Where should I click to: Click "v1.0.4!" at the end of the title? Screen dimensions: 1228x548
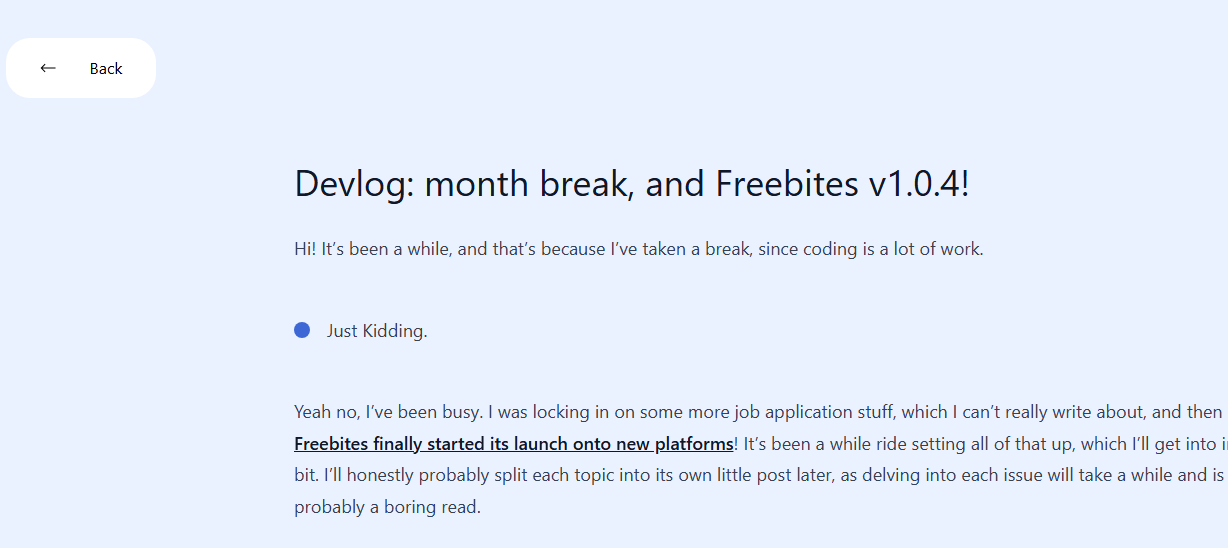click(x=919, y=184)
